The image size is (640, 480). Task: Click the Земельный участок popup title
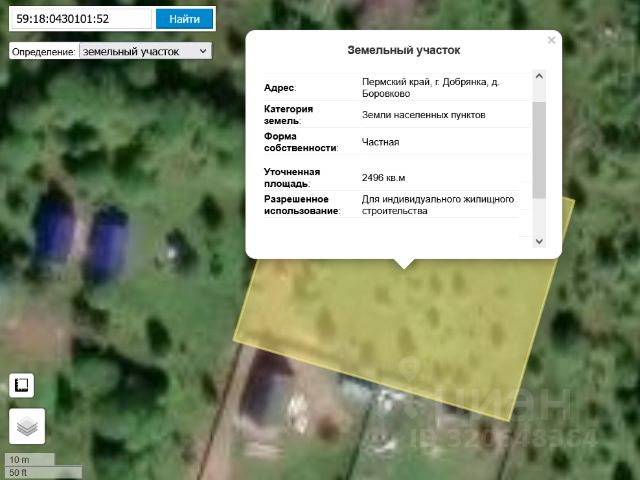click(404, 50)
